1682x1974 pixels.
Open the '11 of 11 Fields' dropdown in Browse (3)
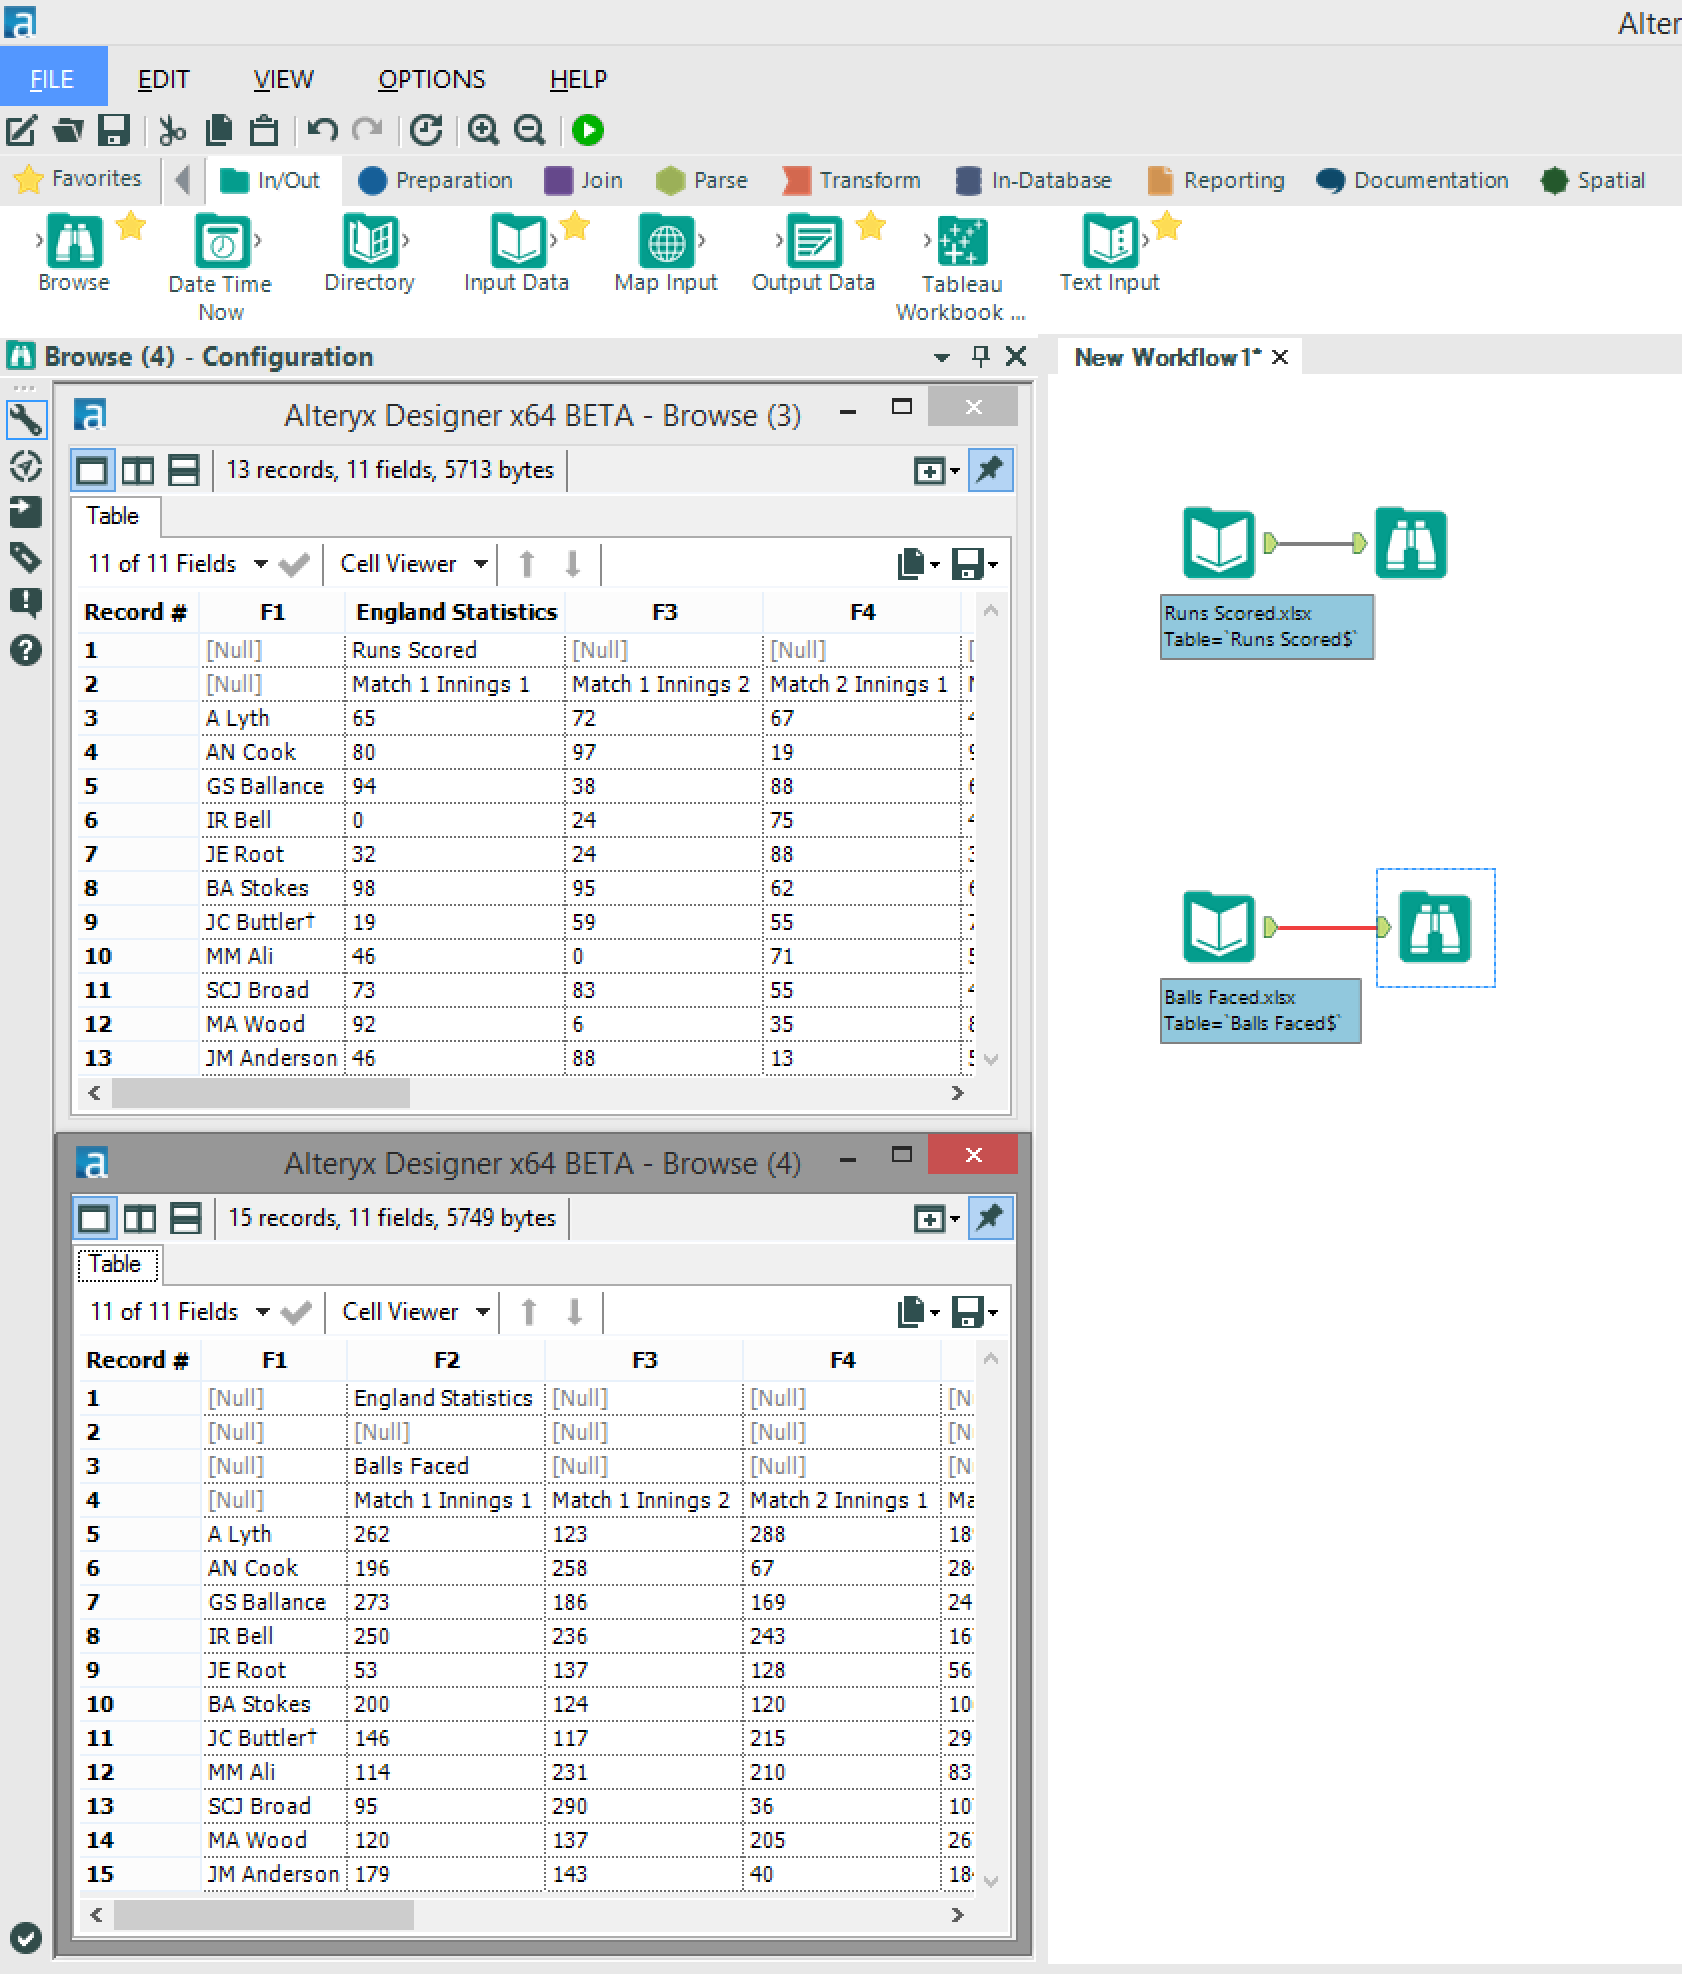point(178,564)
